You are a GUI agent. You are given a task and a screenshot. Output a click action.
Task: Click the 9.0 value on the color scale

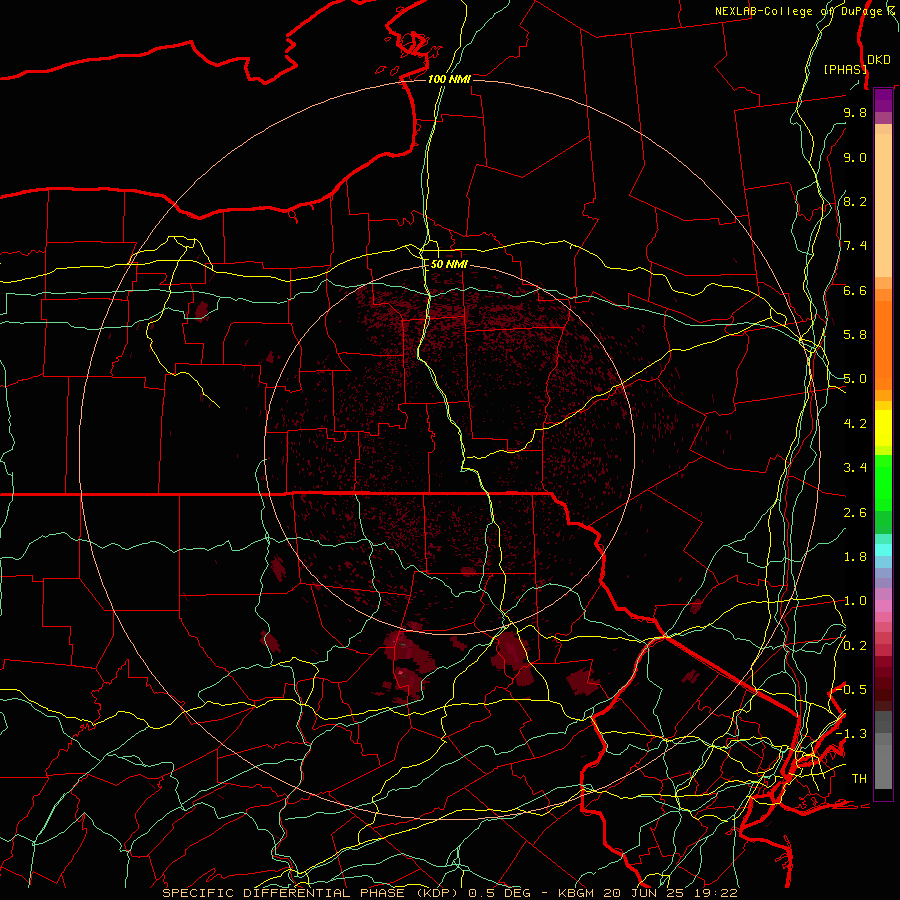click(x=855, y=157)
